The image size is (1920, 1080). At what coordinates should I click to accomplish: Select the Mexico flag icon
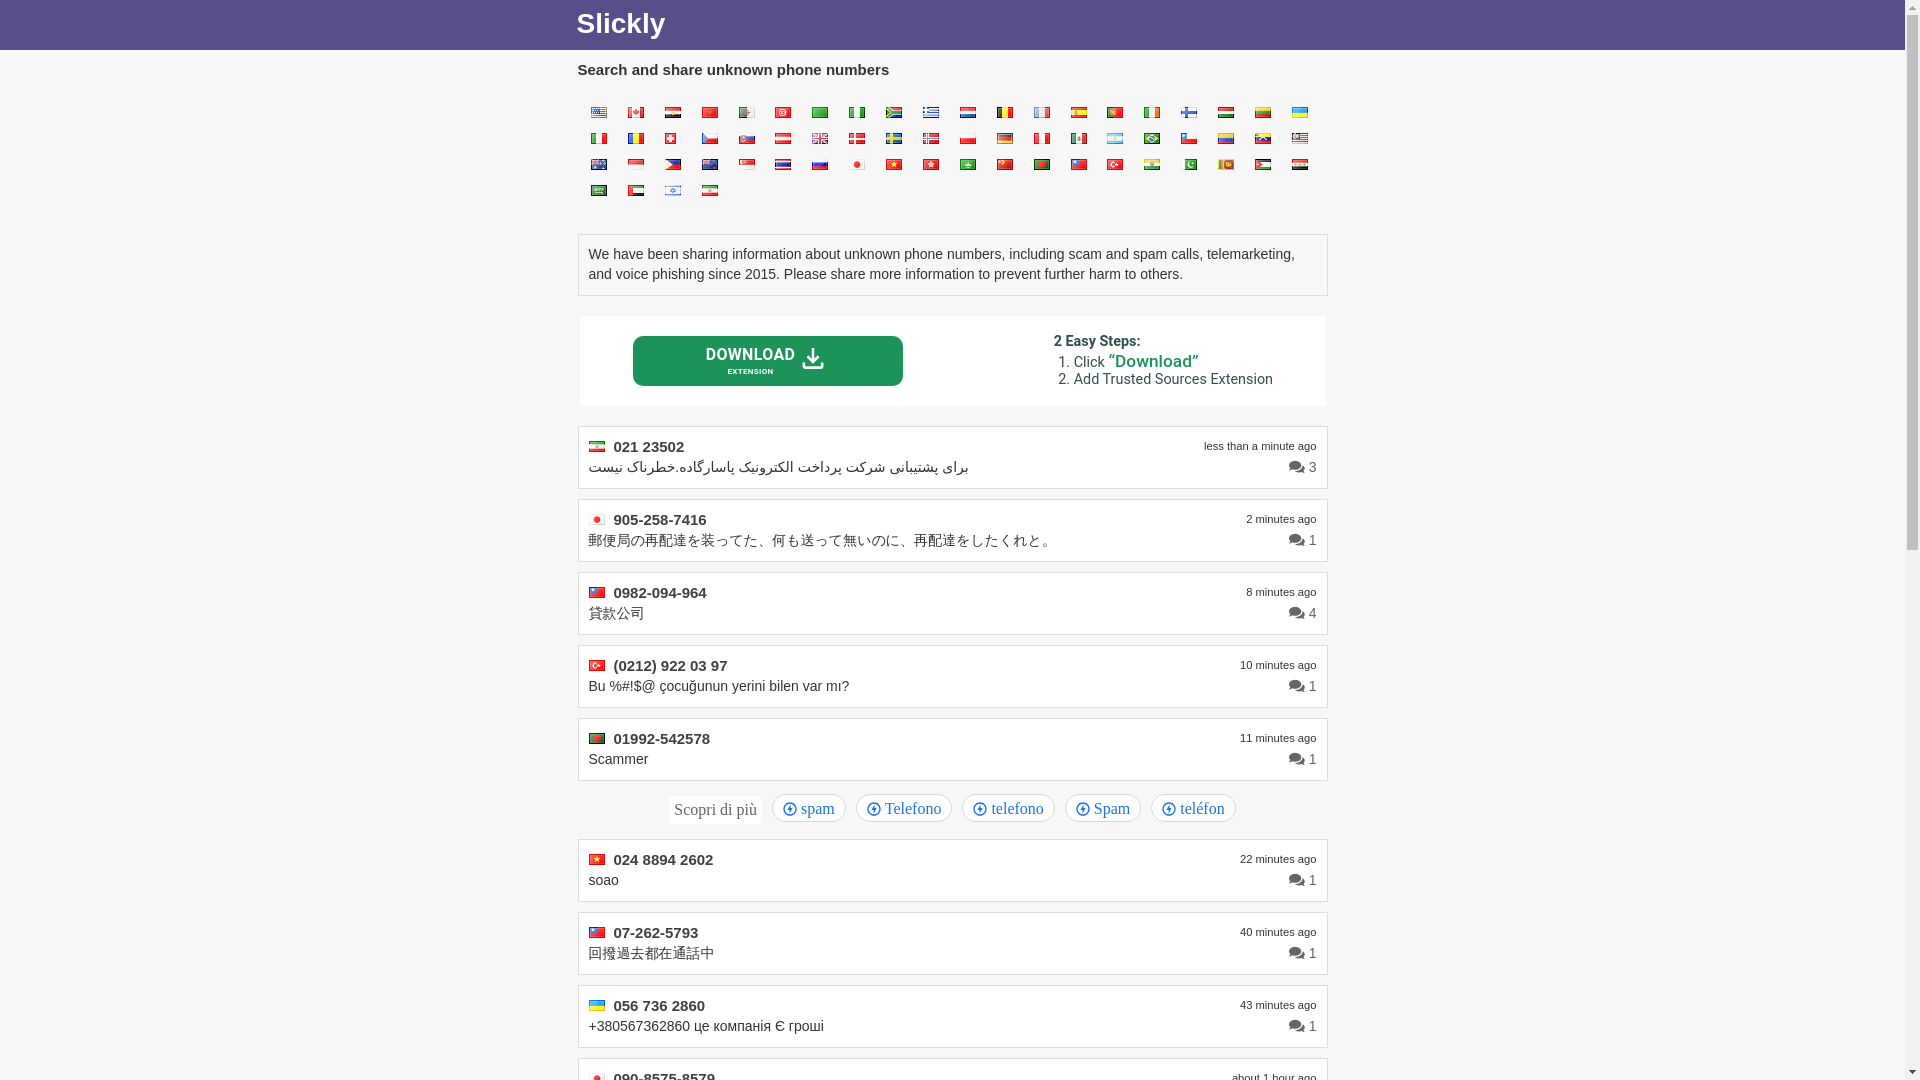point(1078,138)
